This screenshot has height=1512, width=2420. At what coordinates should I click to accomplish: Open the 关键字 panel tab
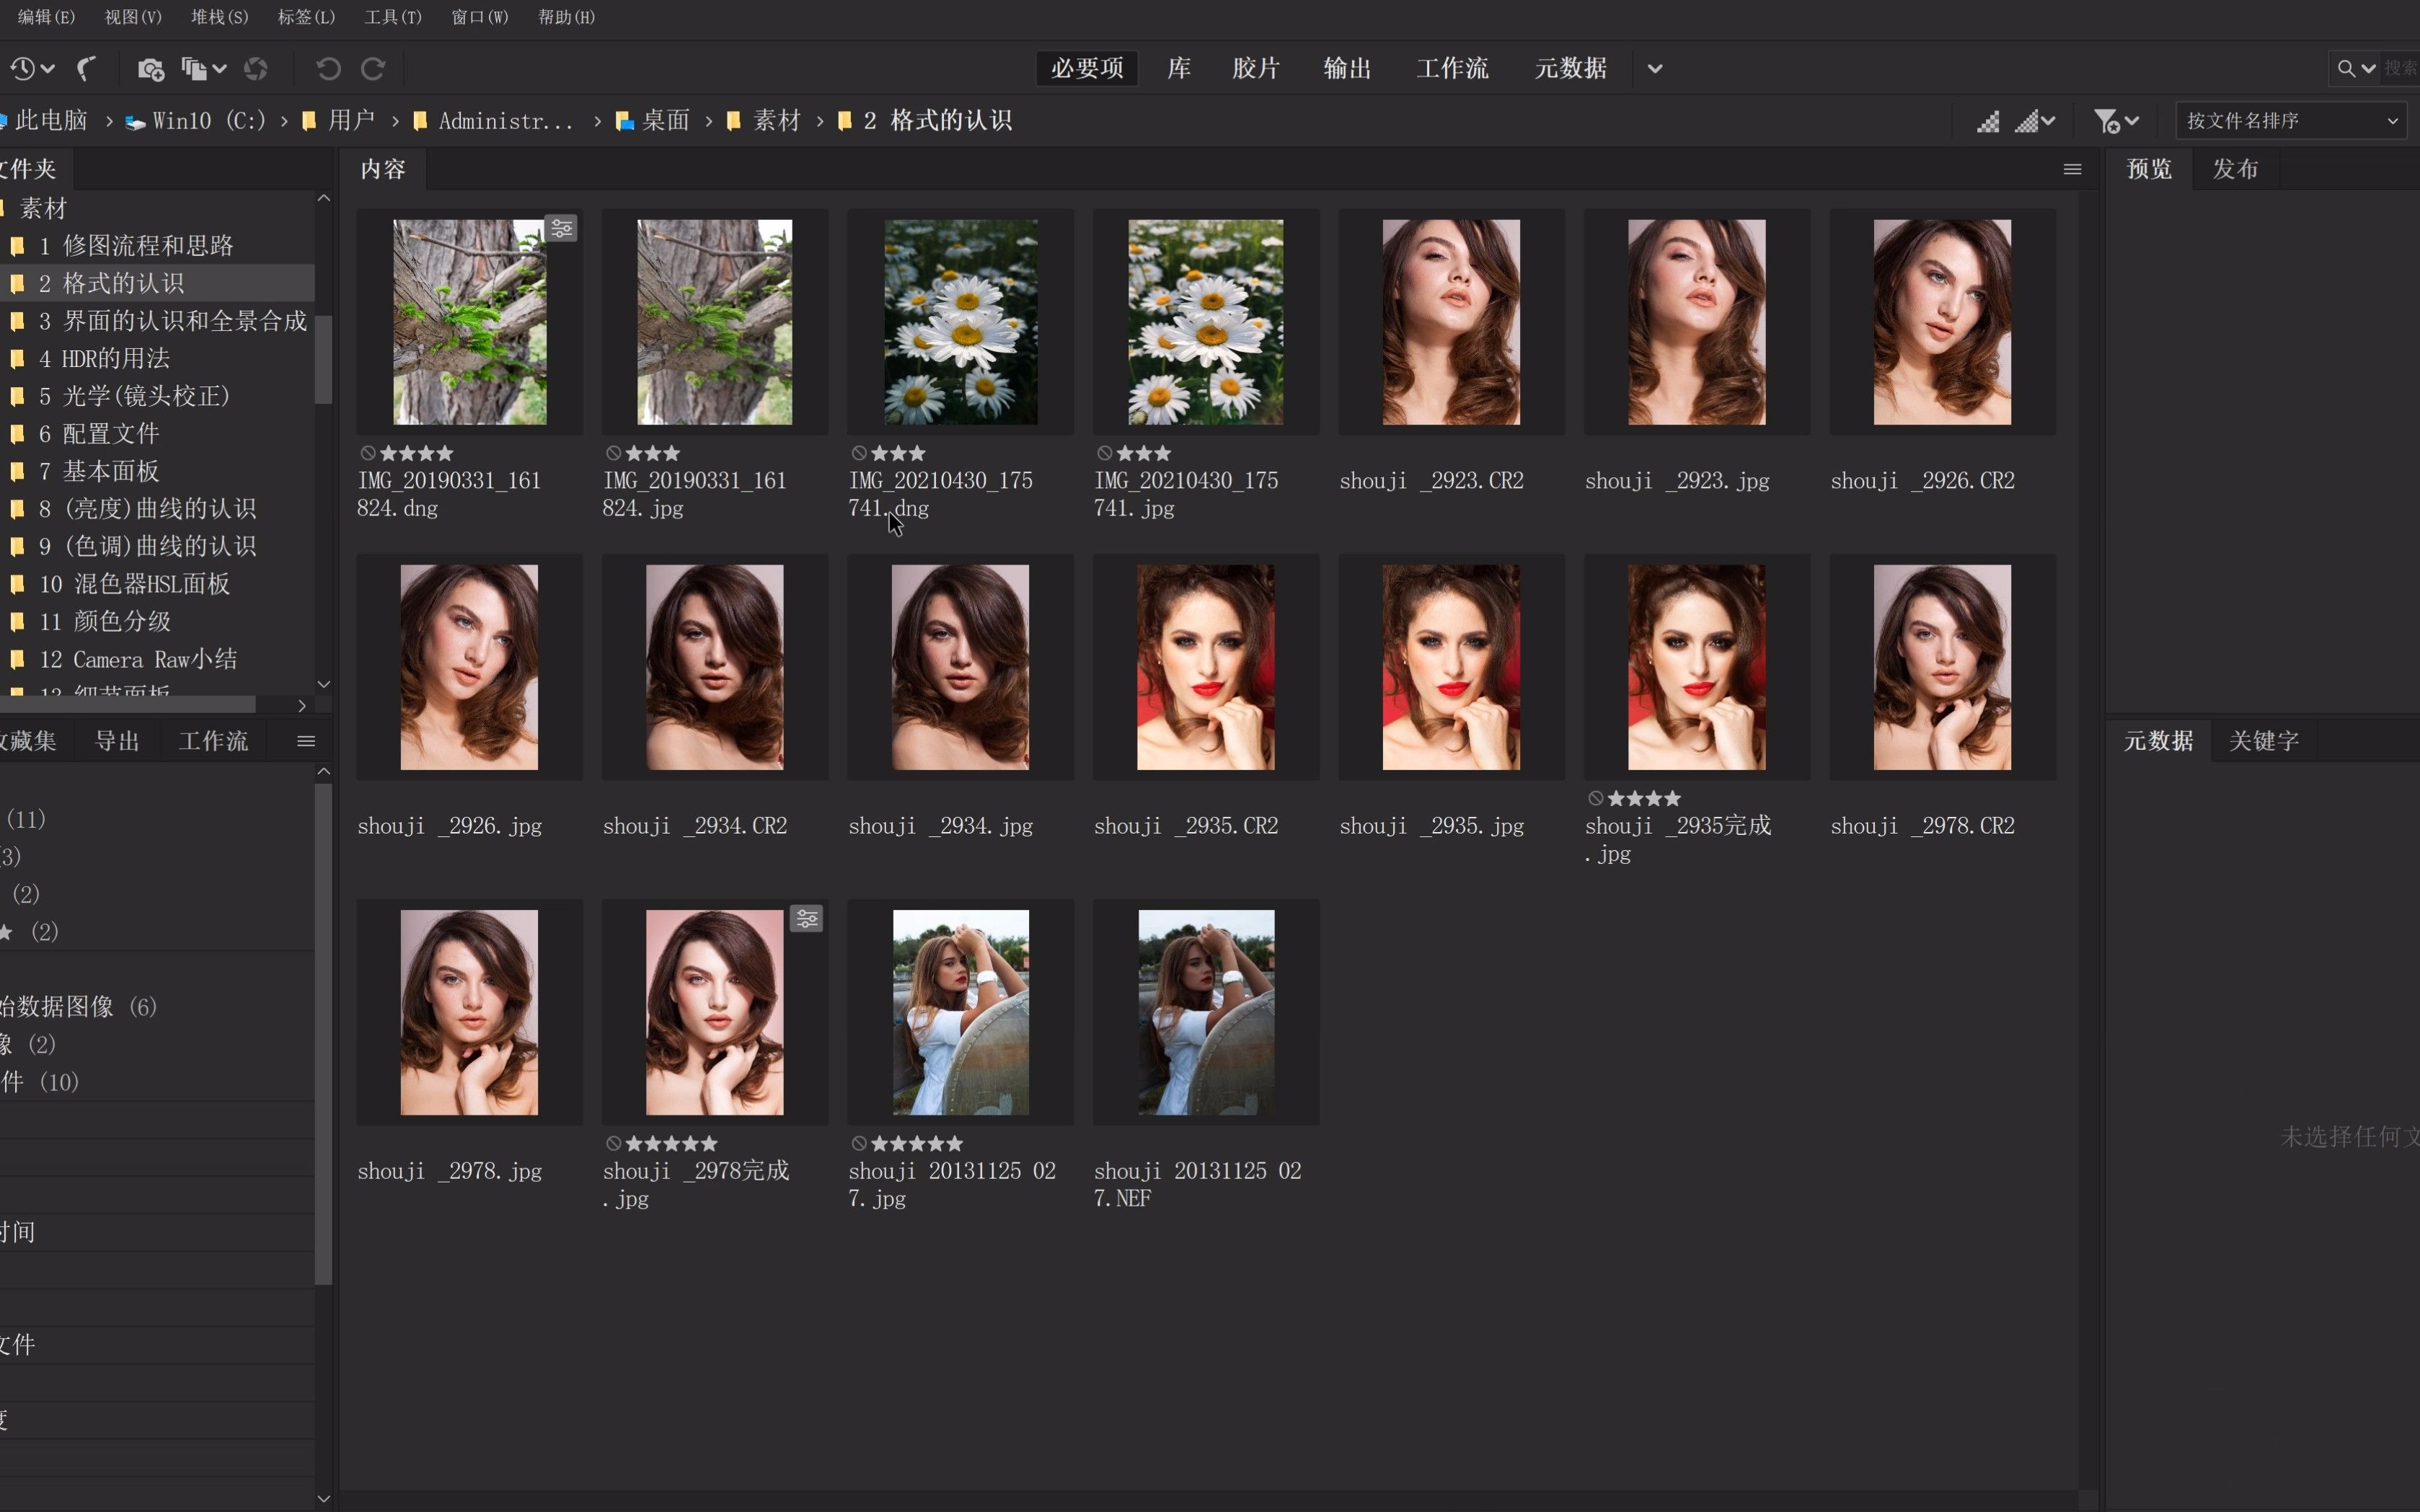tap(2264, 741)
